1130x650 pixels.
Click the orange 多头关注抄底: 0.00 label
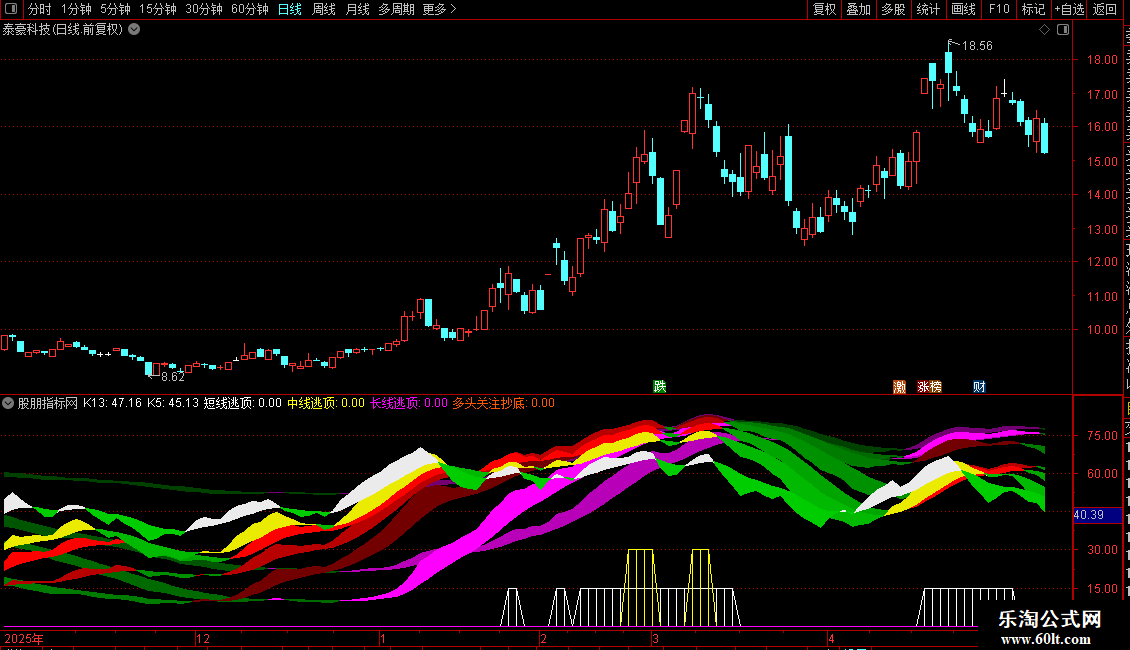point(504,403)
